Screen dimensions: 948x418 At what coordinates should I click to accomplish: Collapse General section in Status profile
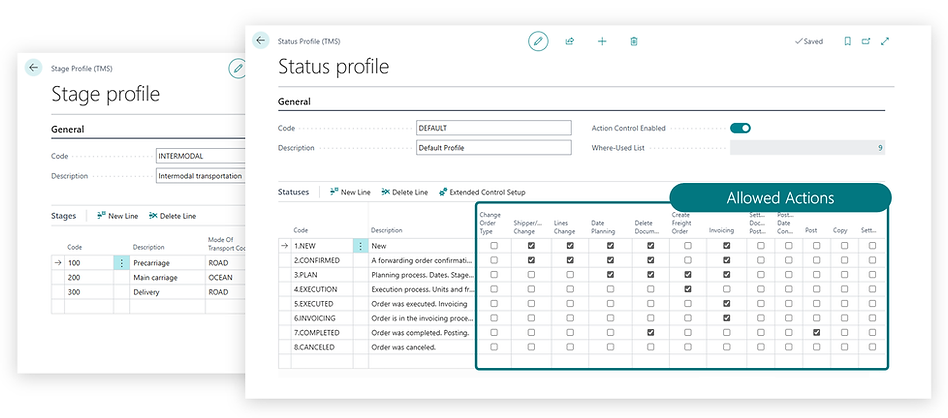click(x=294, y=102)
